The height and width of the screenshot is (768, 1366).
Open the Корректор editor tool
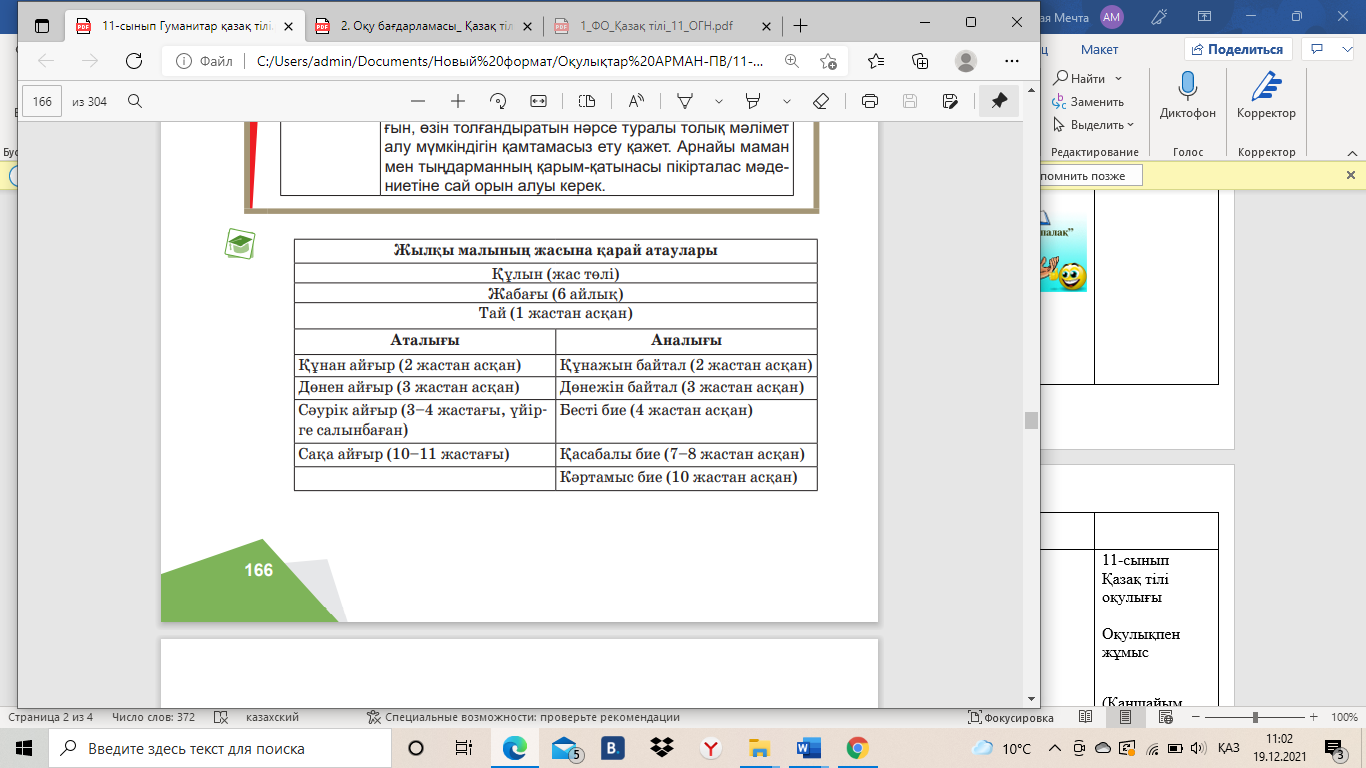[1266, 96]
